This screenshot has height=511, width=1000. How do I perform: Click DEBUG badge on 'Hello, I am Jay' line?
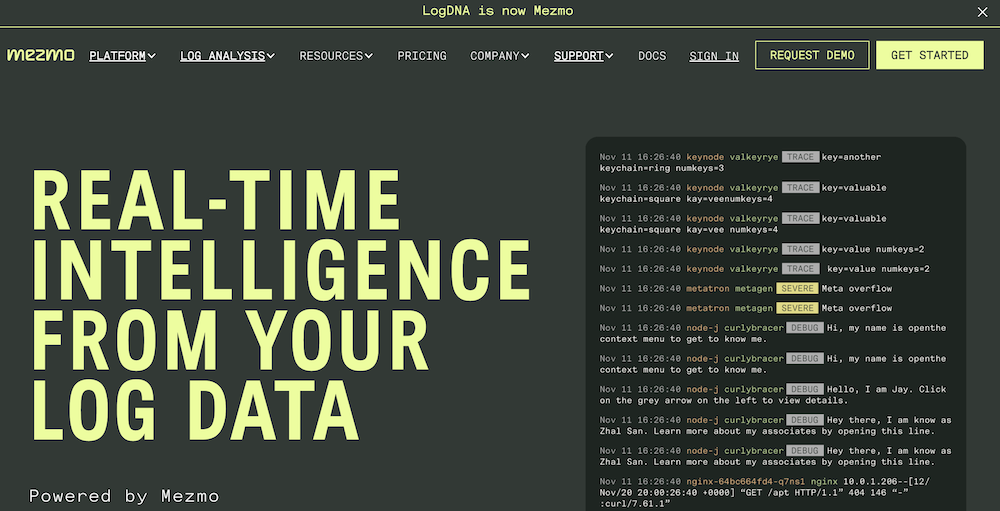(x=804, y=389)
